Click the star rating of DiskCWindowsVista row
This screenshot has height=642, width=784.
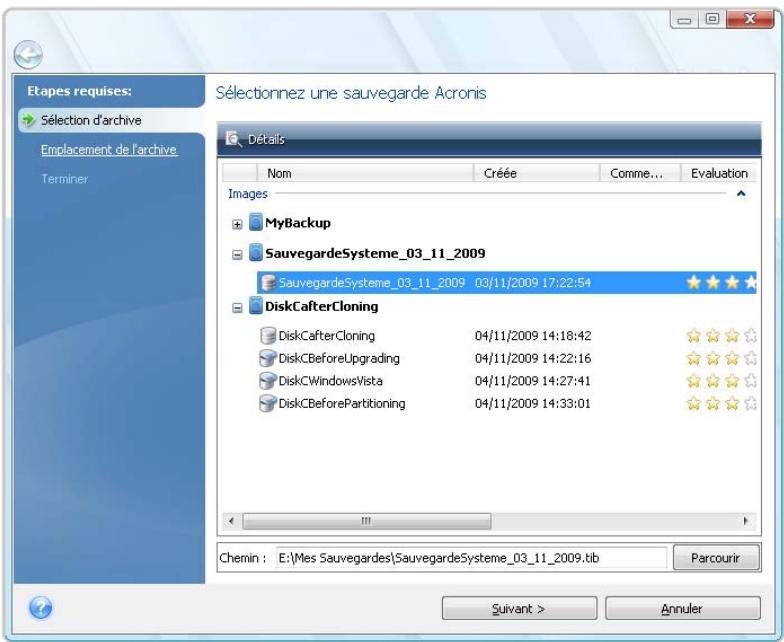point(721,380)
